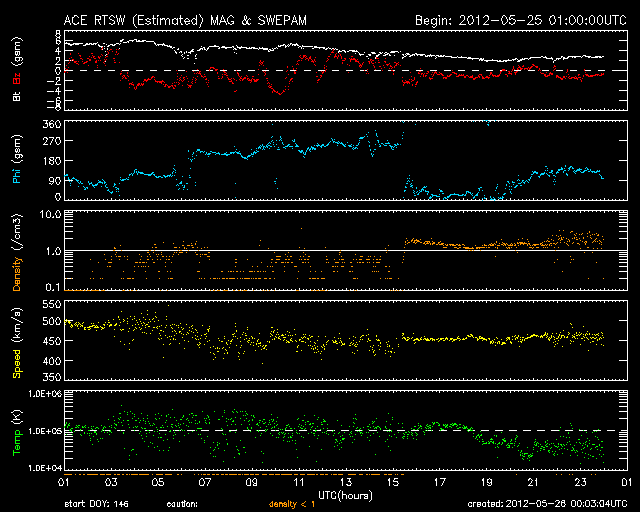640x512 pixels.
Task: Click the '23' hour tick label
Action: pyautogui.click(x=580, y=483)
